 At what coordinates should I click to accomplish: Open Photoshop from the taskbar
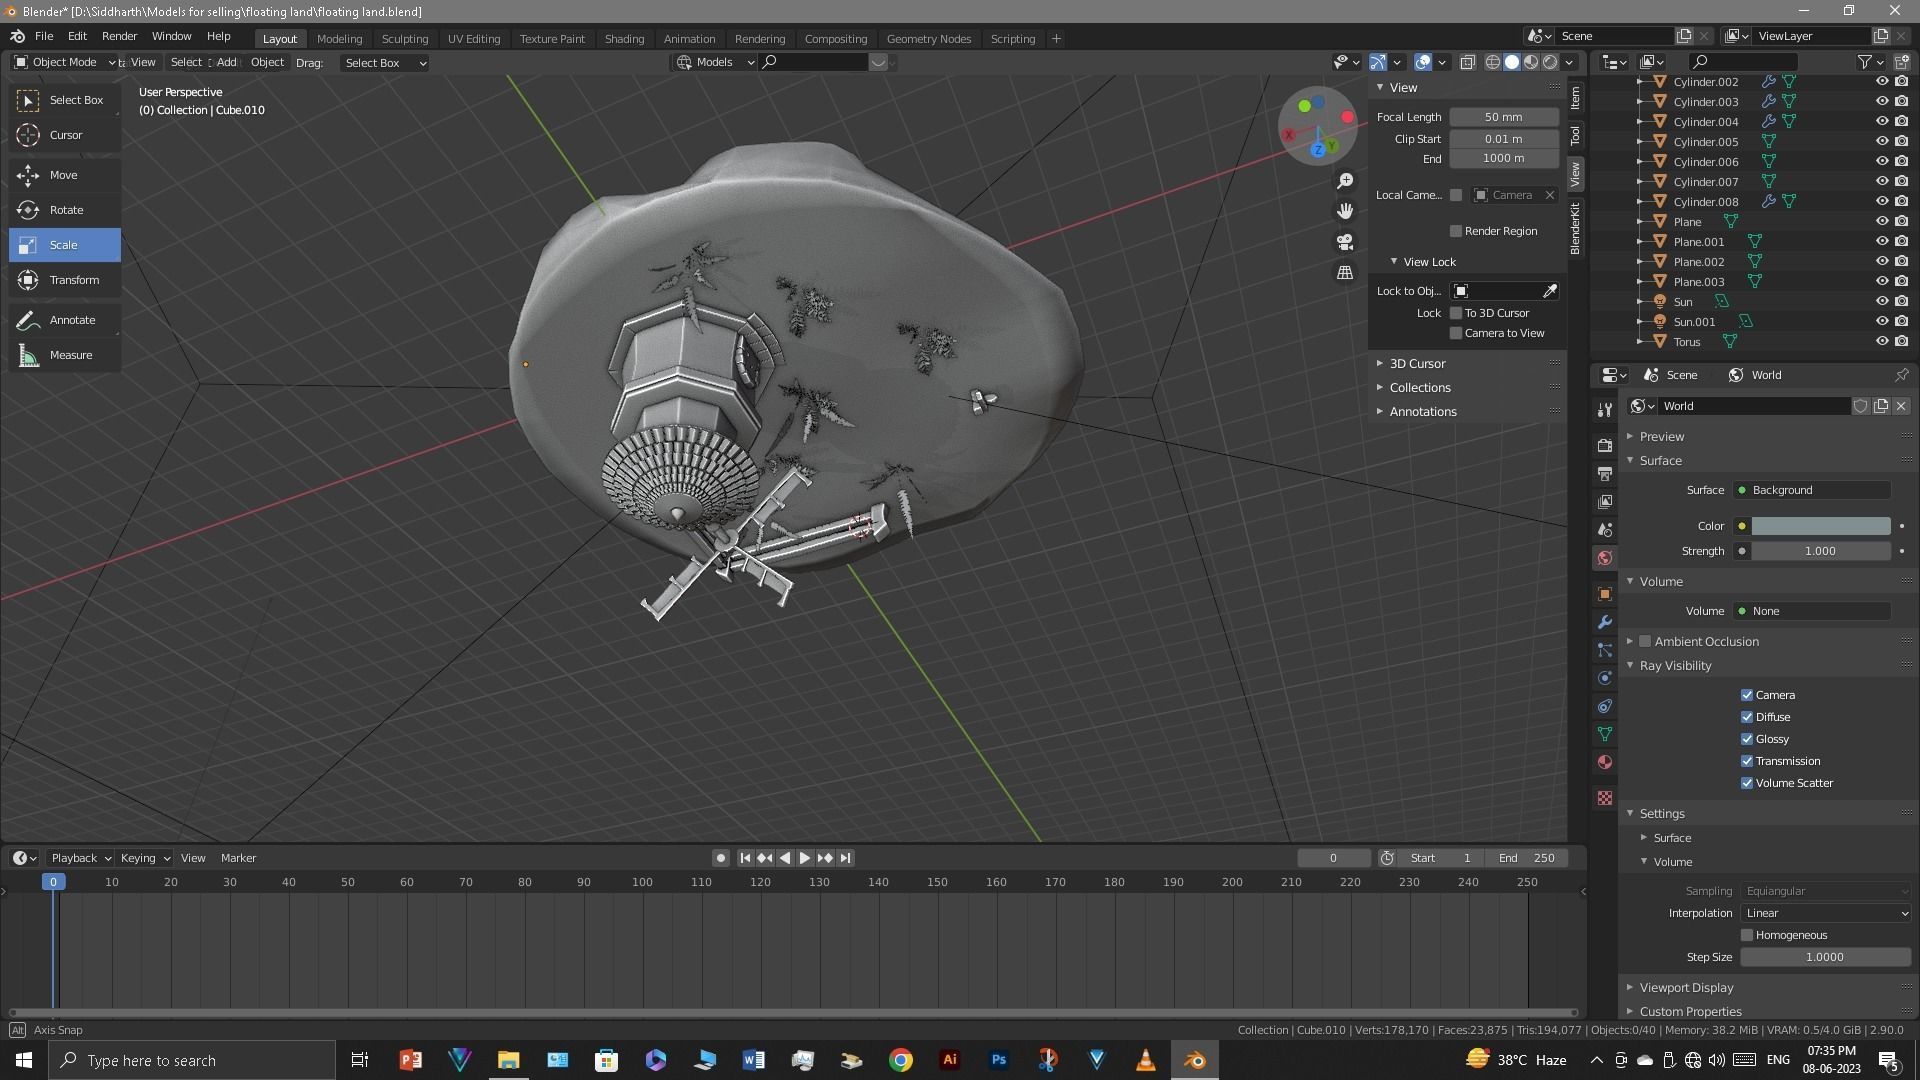click(x=998, y=1060)
